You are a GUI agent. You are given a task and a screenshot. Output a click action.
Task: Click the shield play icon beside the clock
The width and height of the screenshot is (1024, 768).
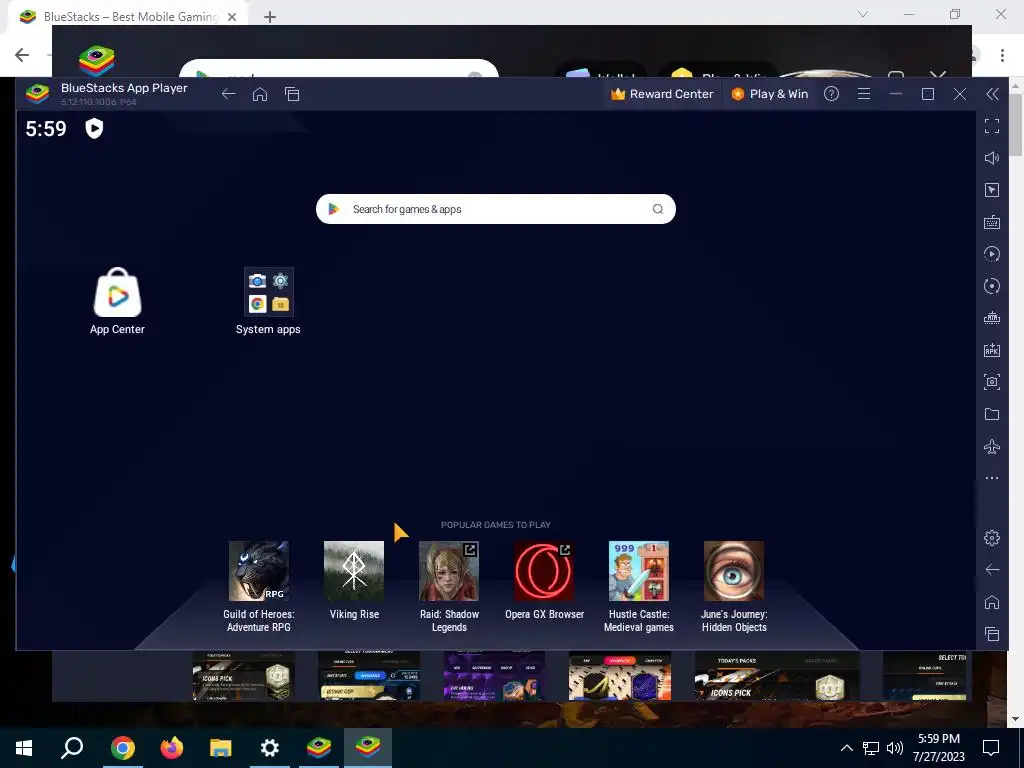(x=95, y=129)
